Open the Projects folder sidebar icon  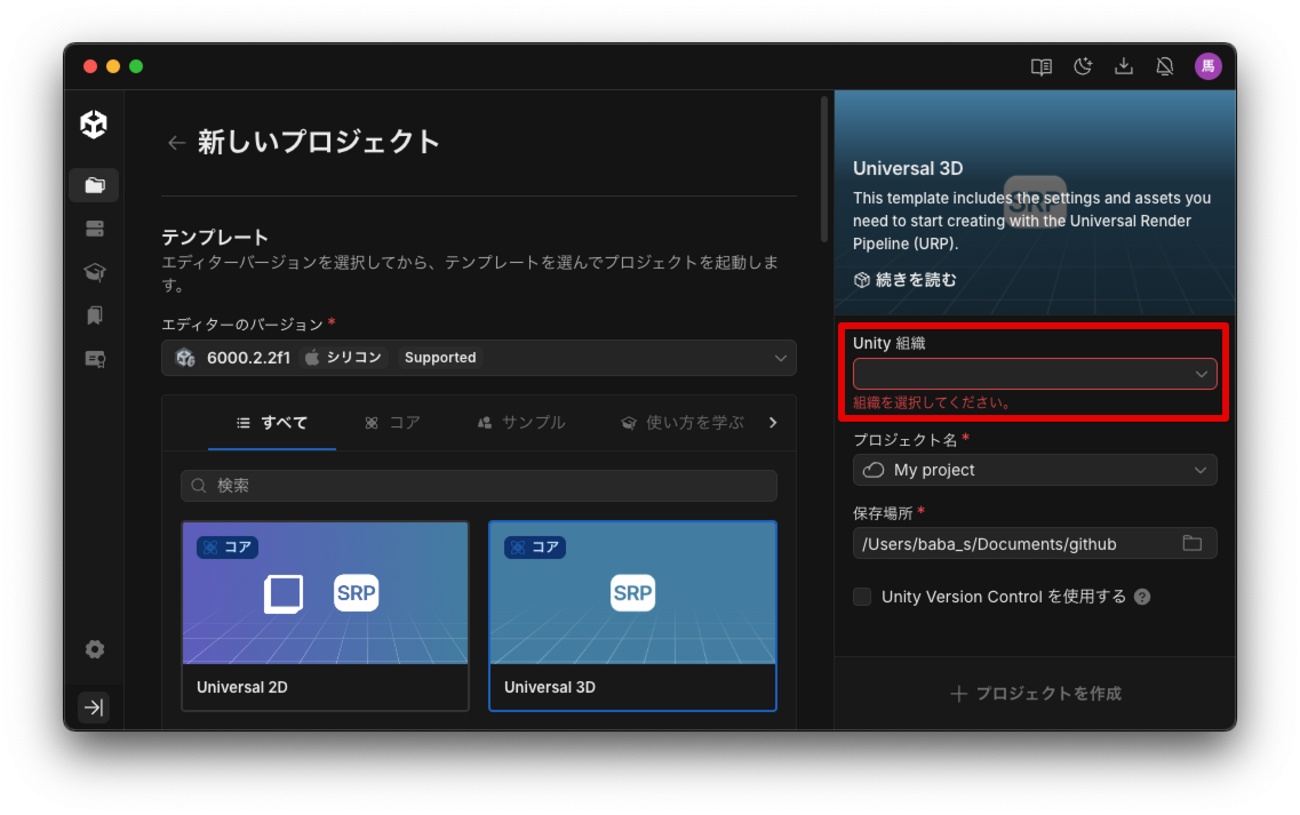point(94,185)
